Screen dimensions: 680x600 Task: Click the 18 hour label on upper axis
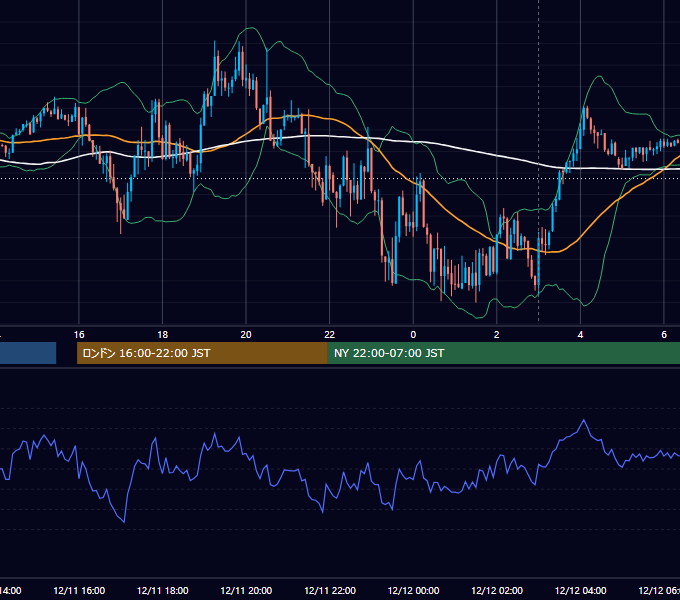[x=163, y=335]
